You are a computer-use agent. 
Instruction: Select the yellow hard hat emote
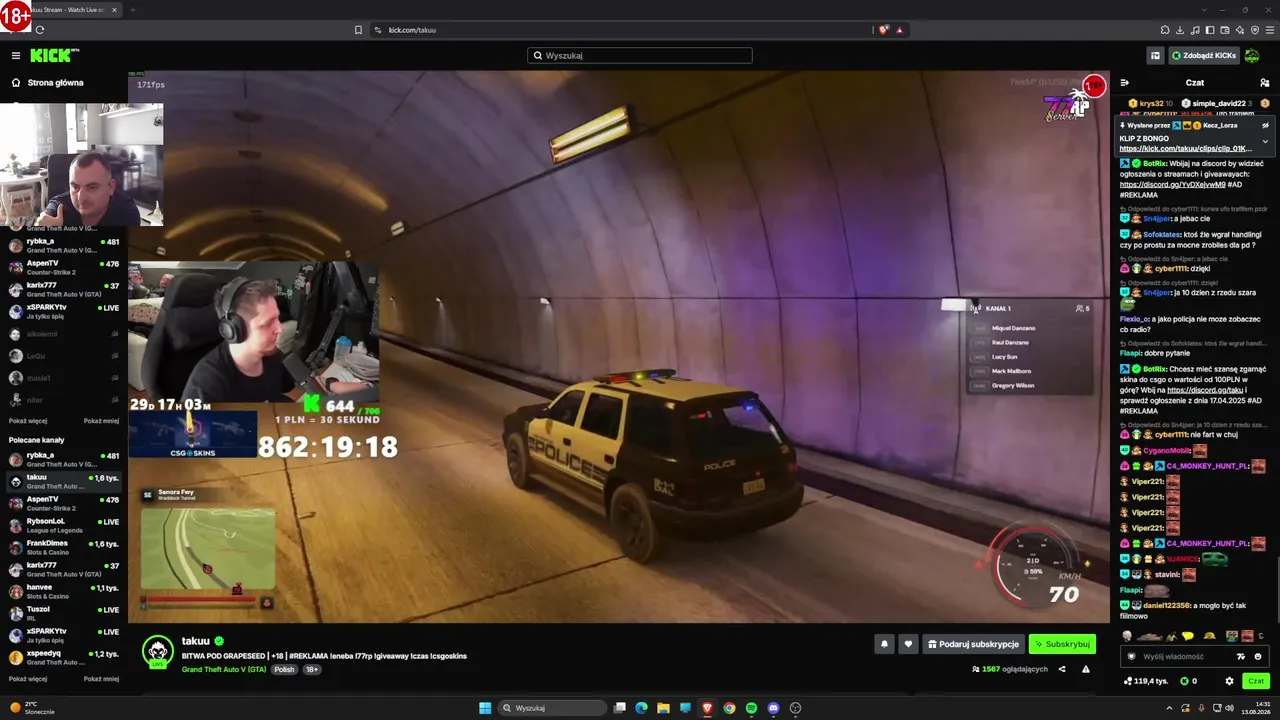pyautogui.click(x=1209, y=636)
